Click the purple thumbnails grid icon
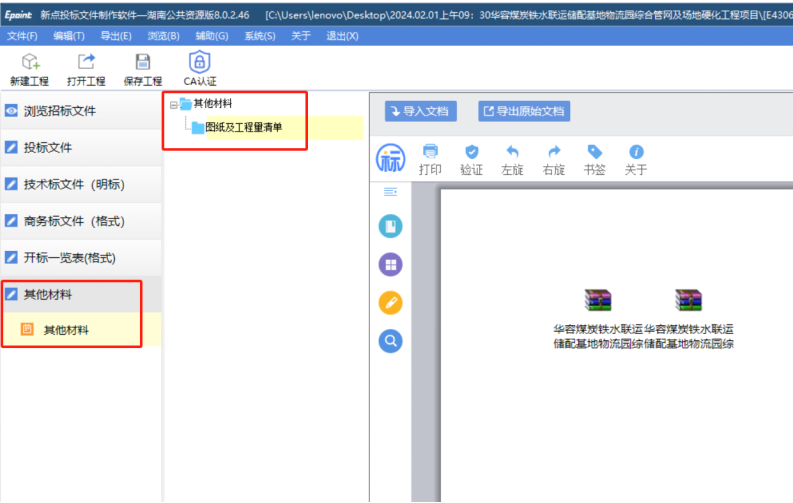Viewport: 793px width, 503px height. pos(390,264)
